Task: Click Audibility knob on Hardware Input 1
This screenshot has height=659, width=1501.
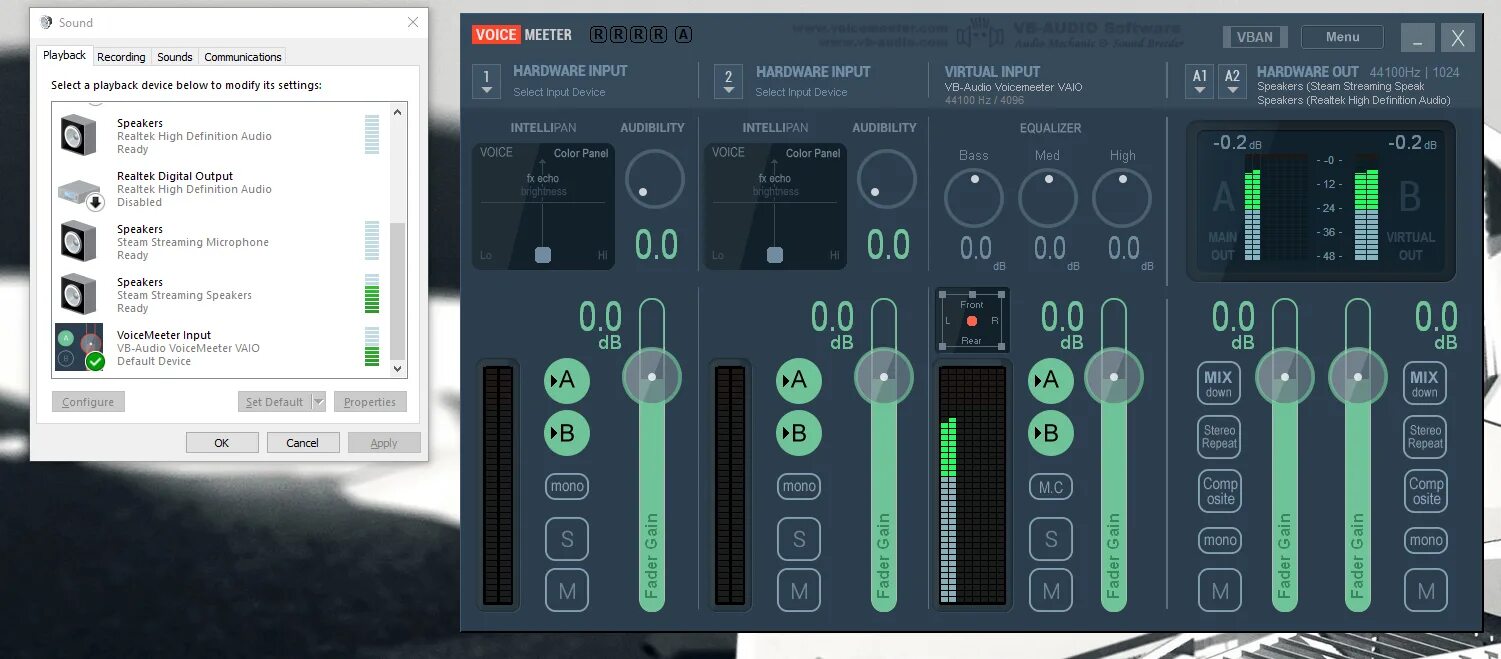Action: point(655,179)
